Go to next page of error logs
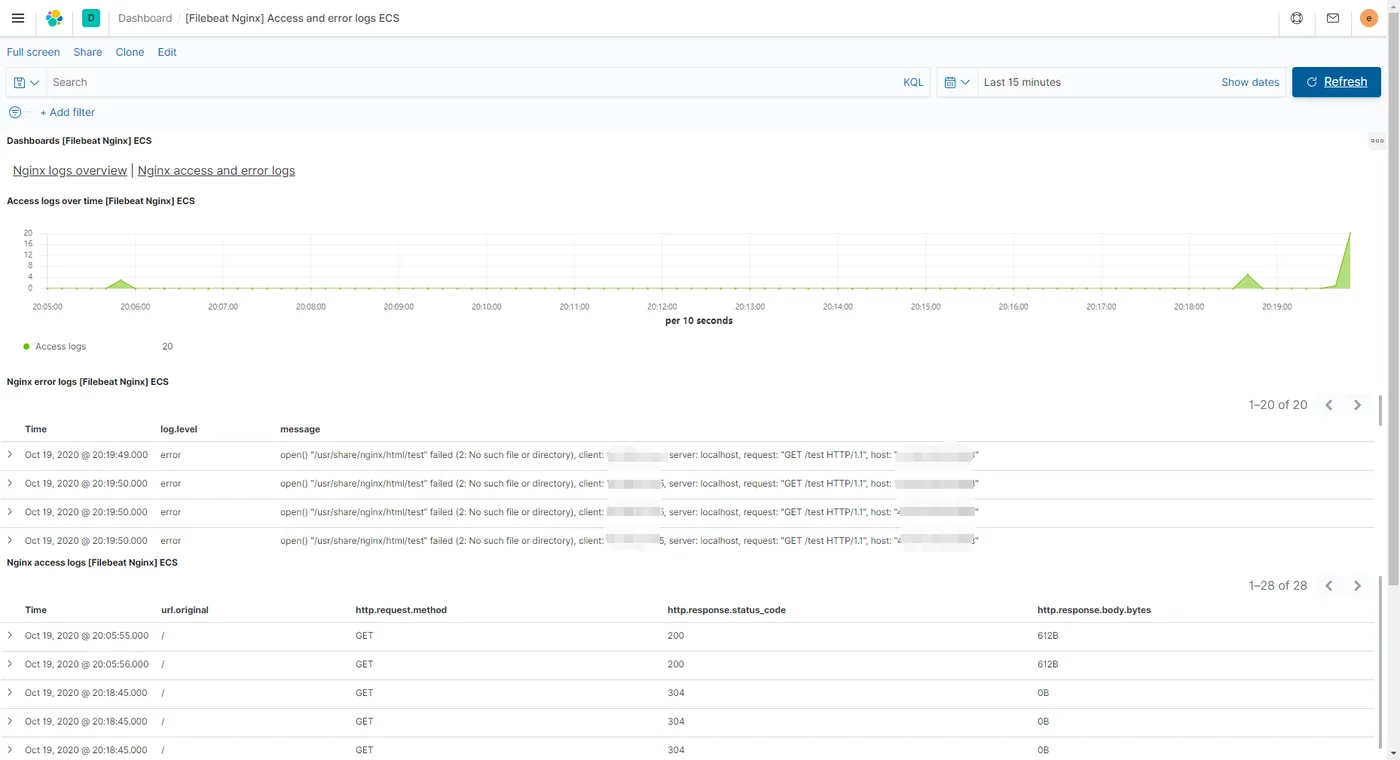The height and width of the screenshot is (760, 1400). (x=1357, y=405)
